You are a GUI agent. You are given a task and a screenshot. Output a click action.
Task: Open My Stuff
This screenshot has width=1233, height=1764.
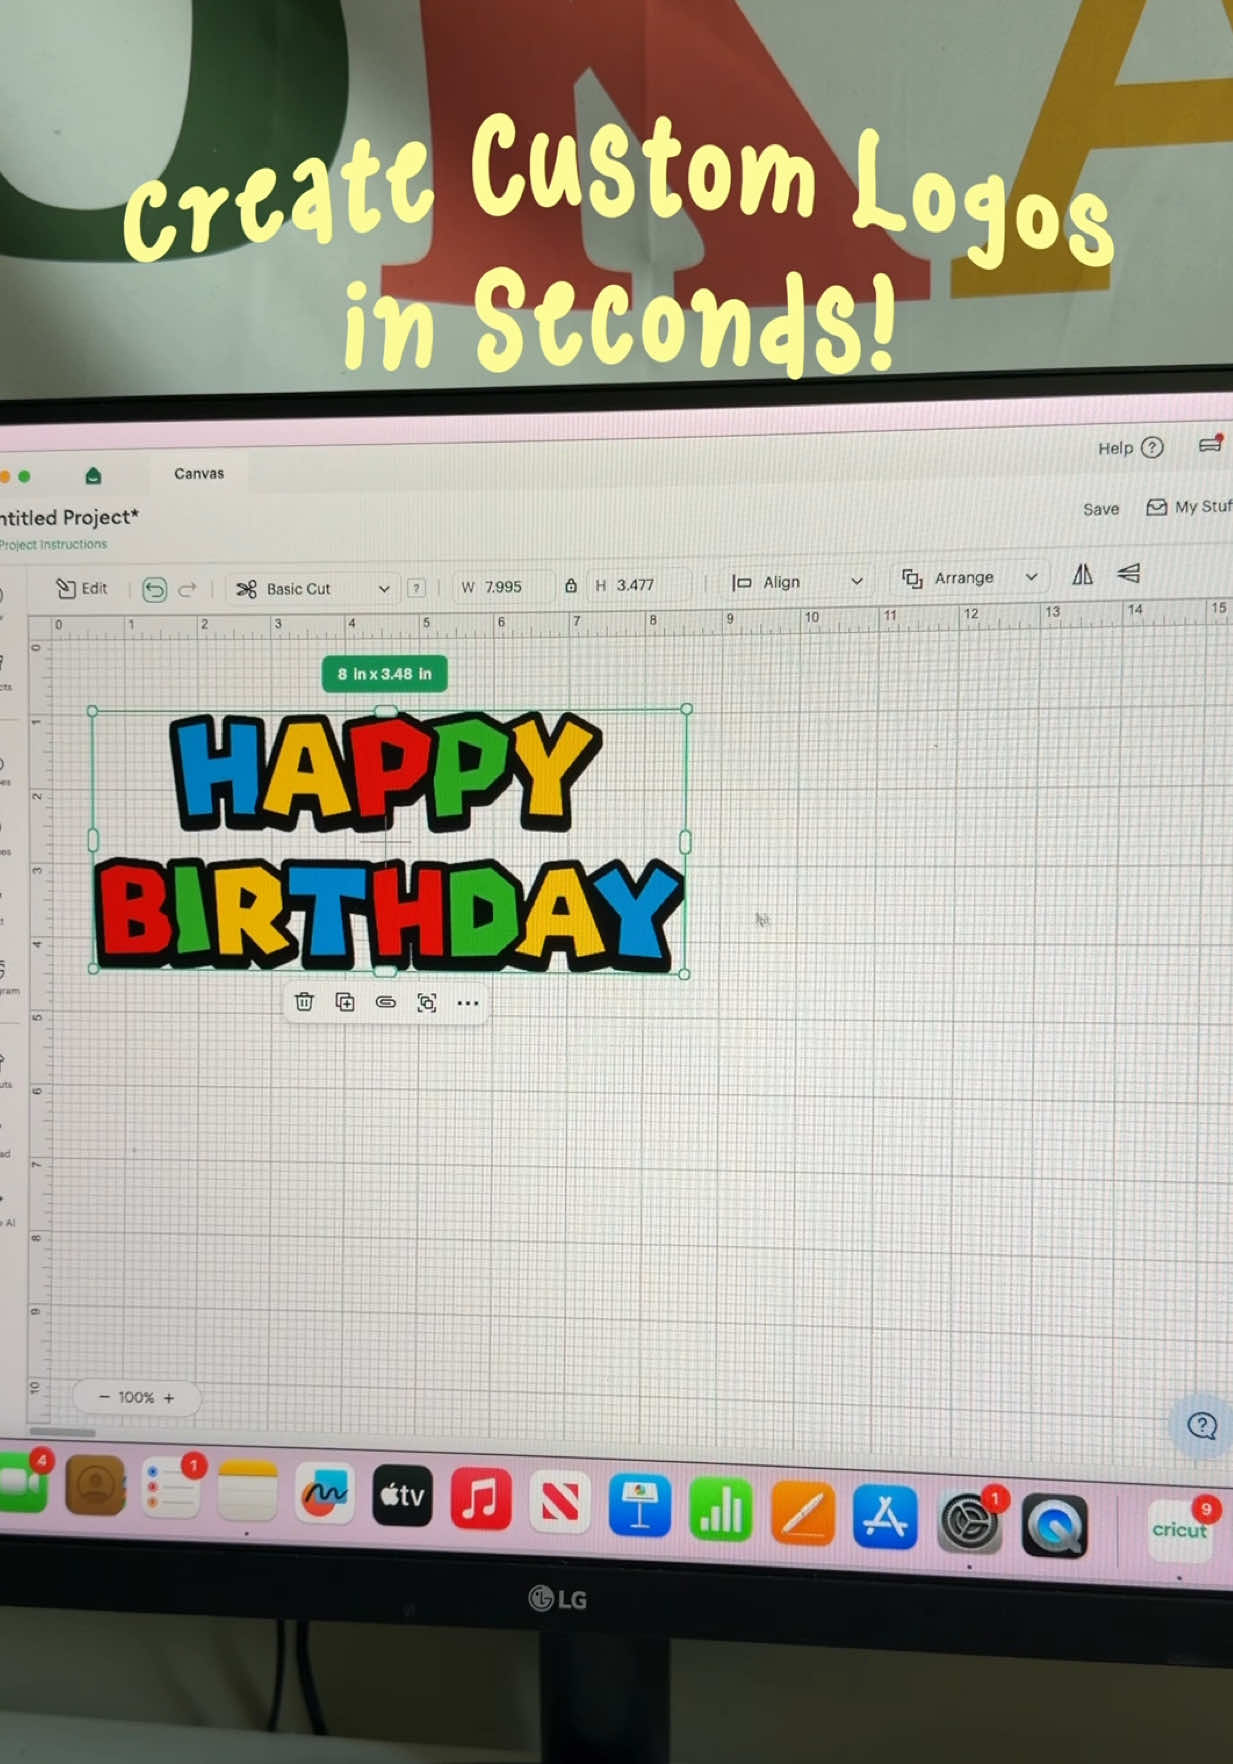click(1189, 507)
